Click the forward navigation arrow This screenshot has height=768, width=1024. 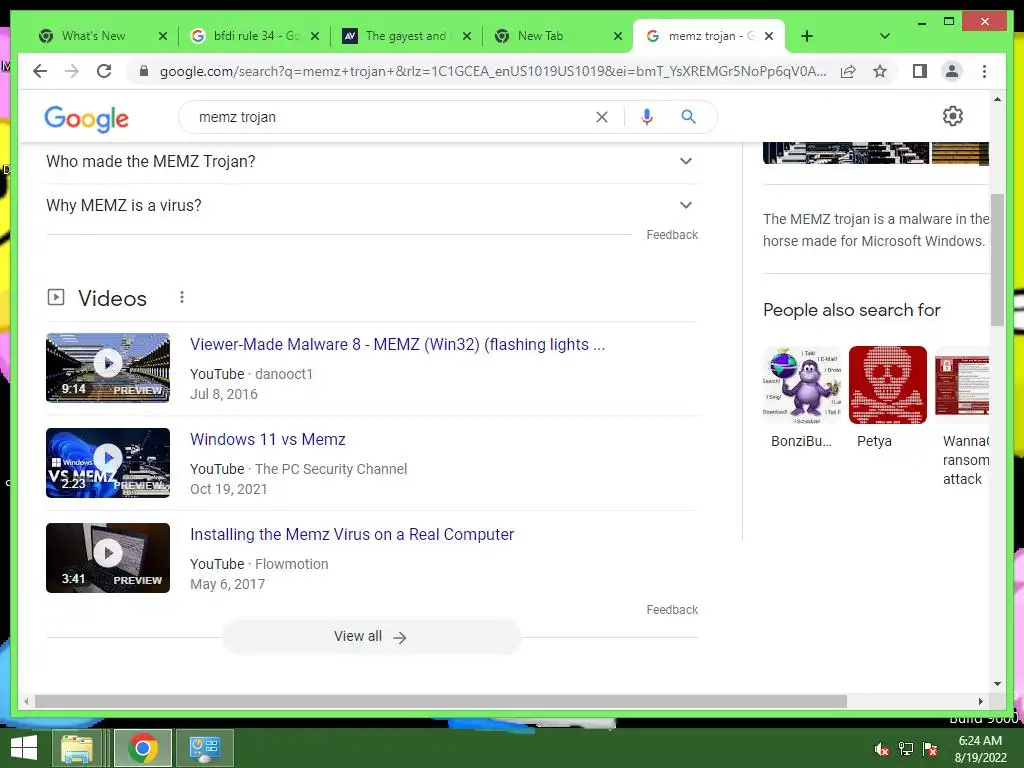click(72, 71)
